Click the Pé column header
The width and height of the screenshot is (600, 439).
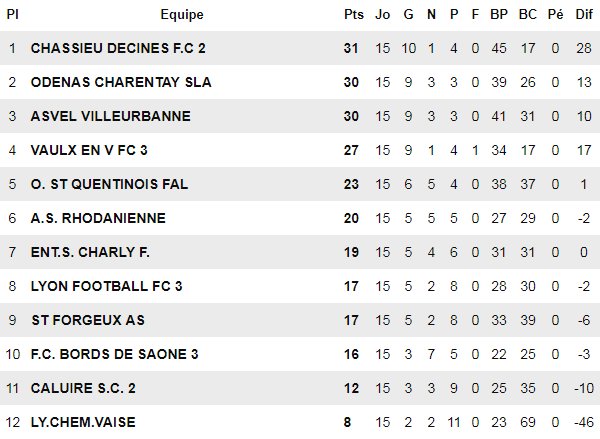pyautogui.click(x=556, y=14)
